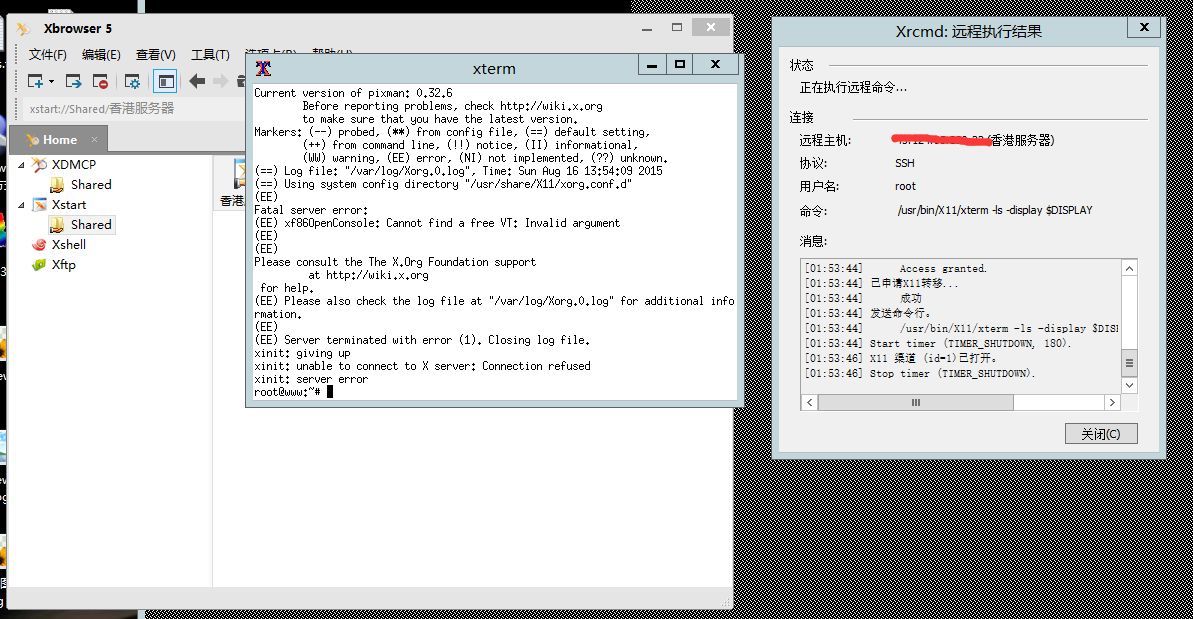This screenshot has height=619, width=1193.
Task: Select the XDMCP magnifier icon in tree
Action: pyautogui.click(x=40, y=164)
